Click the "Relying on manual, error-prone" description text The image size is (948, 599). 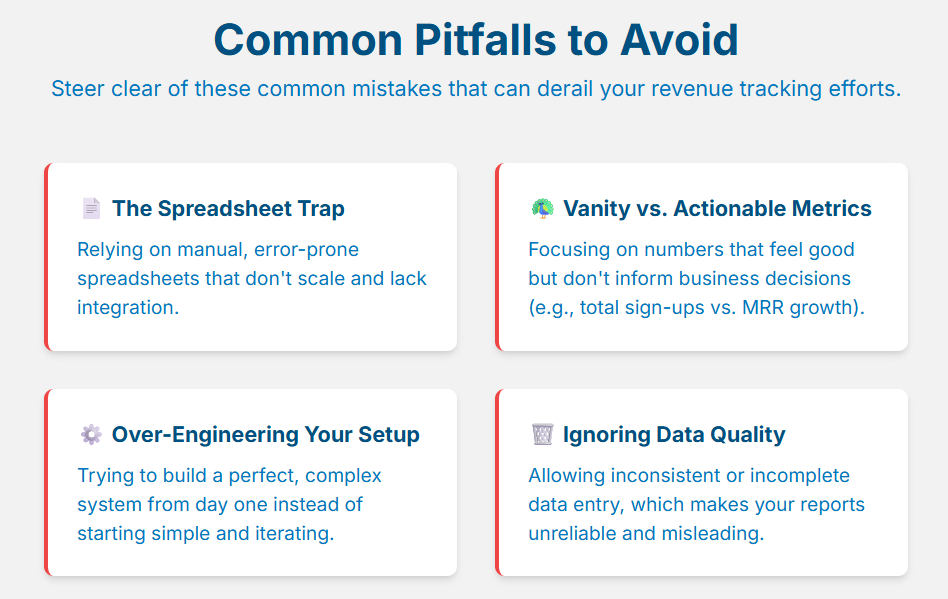[x=217, y=249]
